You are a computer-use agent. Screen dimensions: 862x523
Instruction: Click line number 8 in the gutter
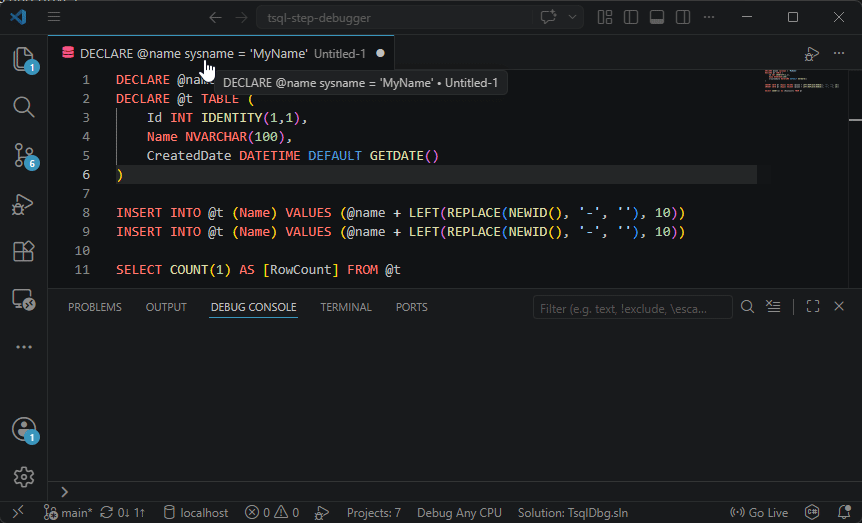[x=86, y=213]
